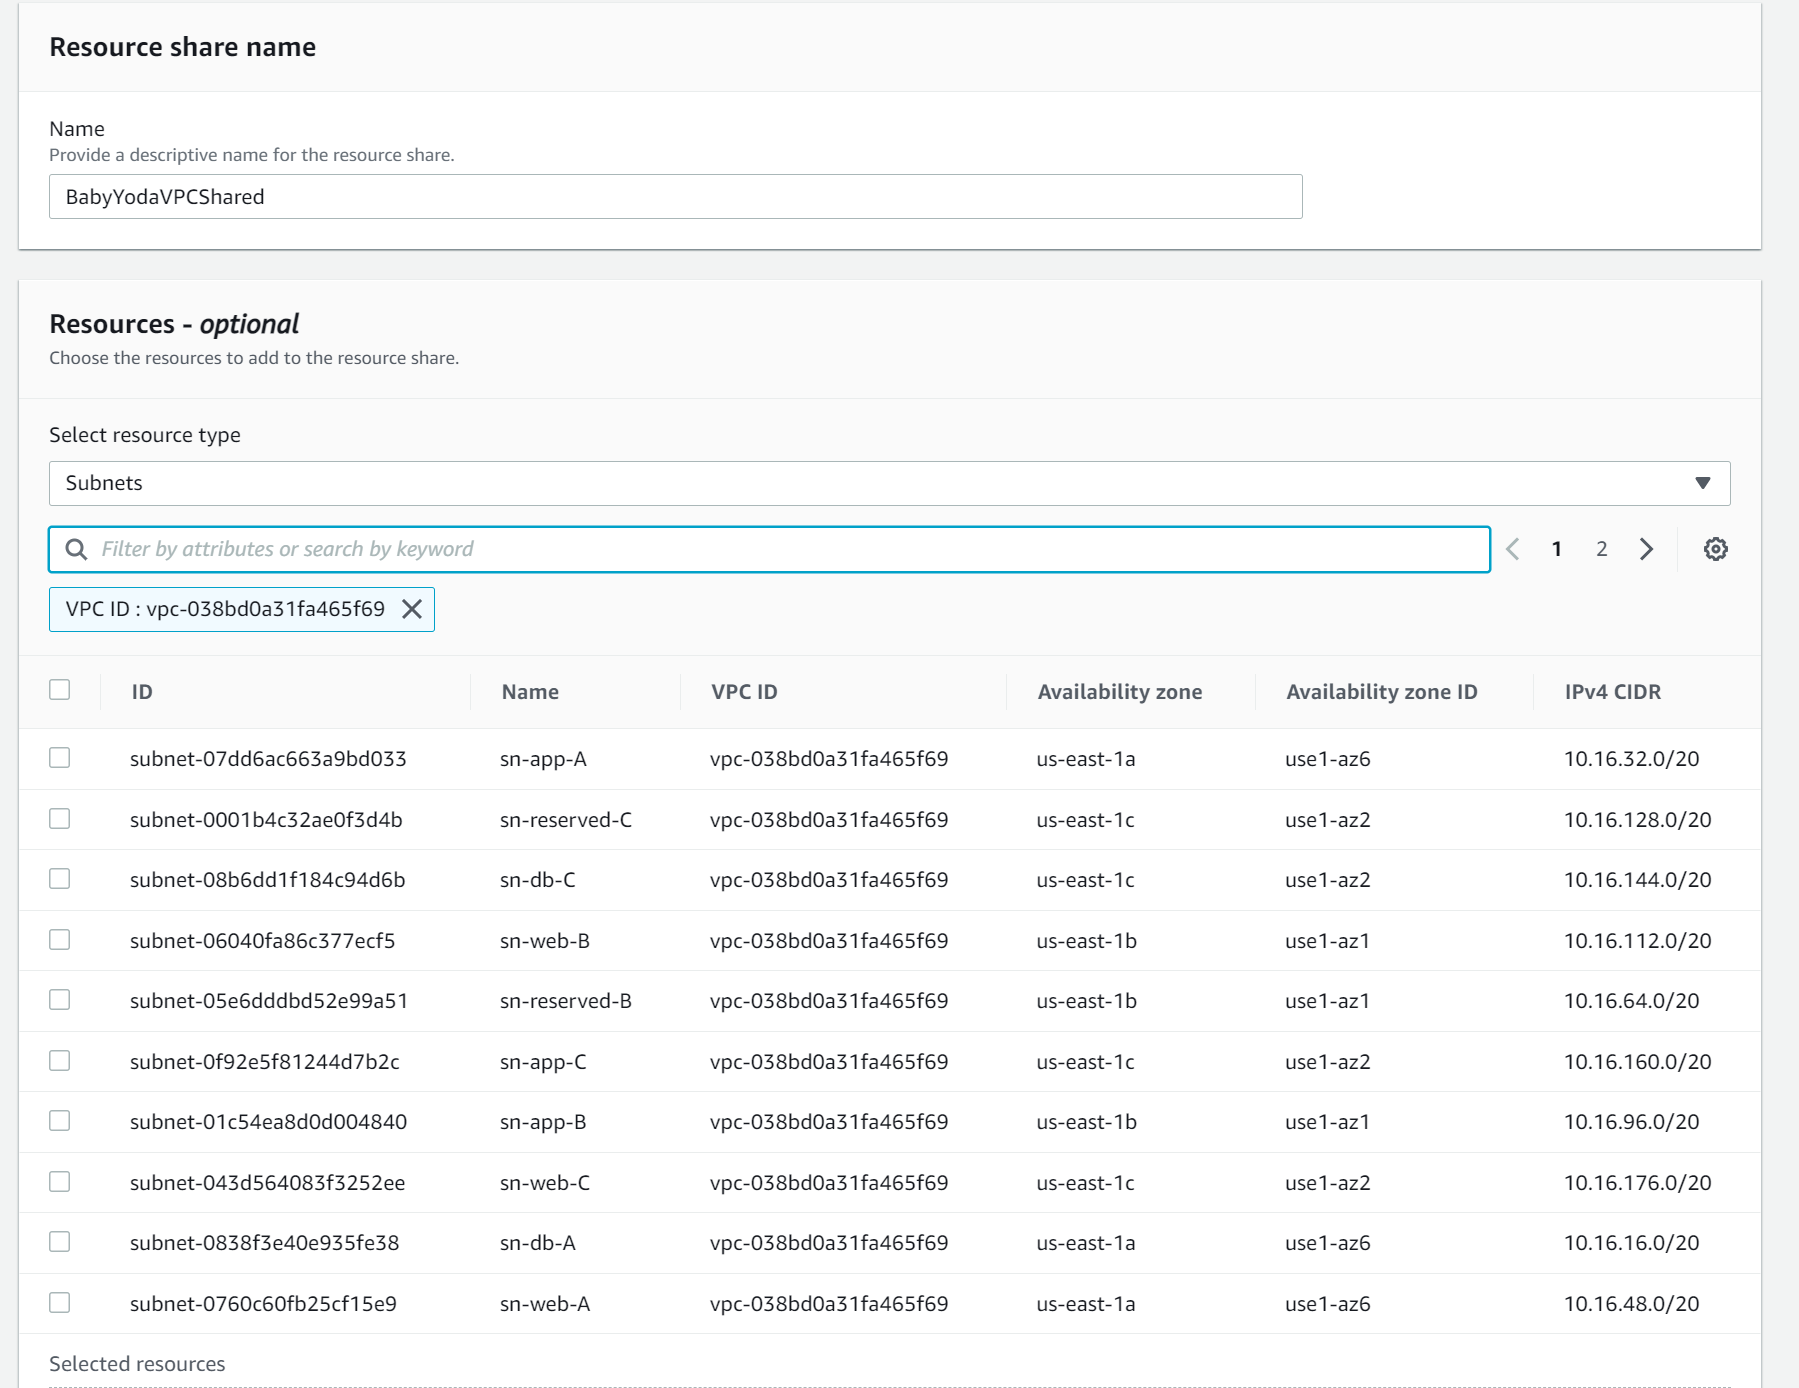Click the 10.16.16.0/20 CIDR cell
The image size is (1799, 1388).
1631,1243
